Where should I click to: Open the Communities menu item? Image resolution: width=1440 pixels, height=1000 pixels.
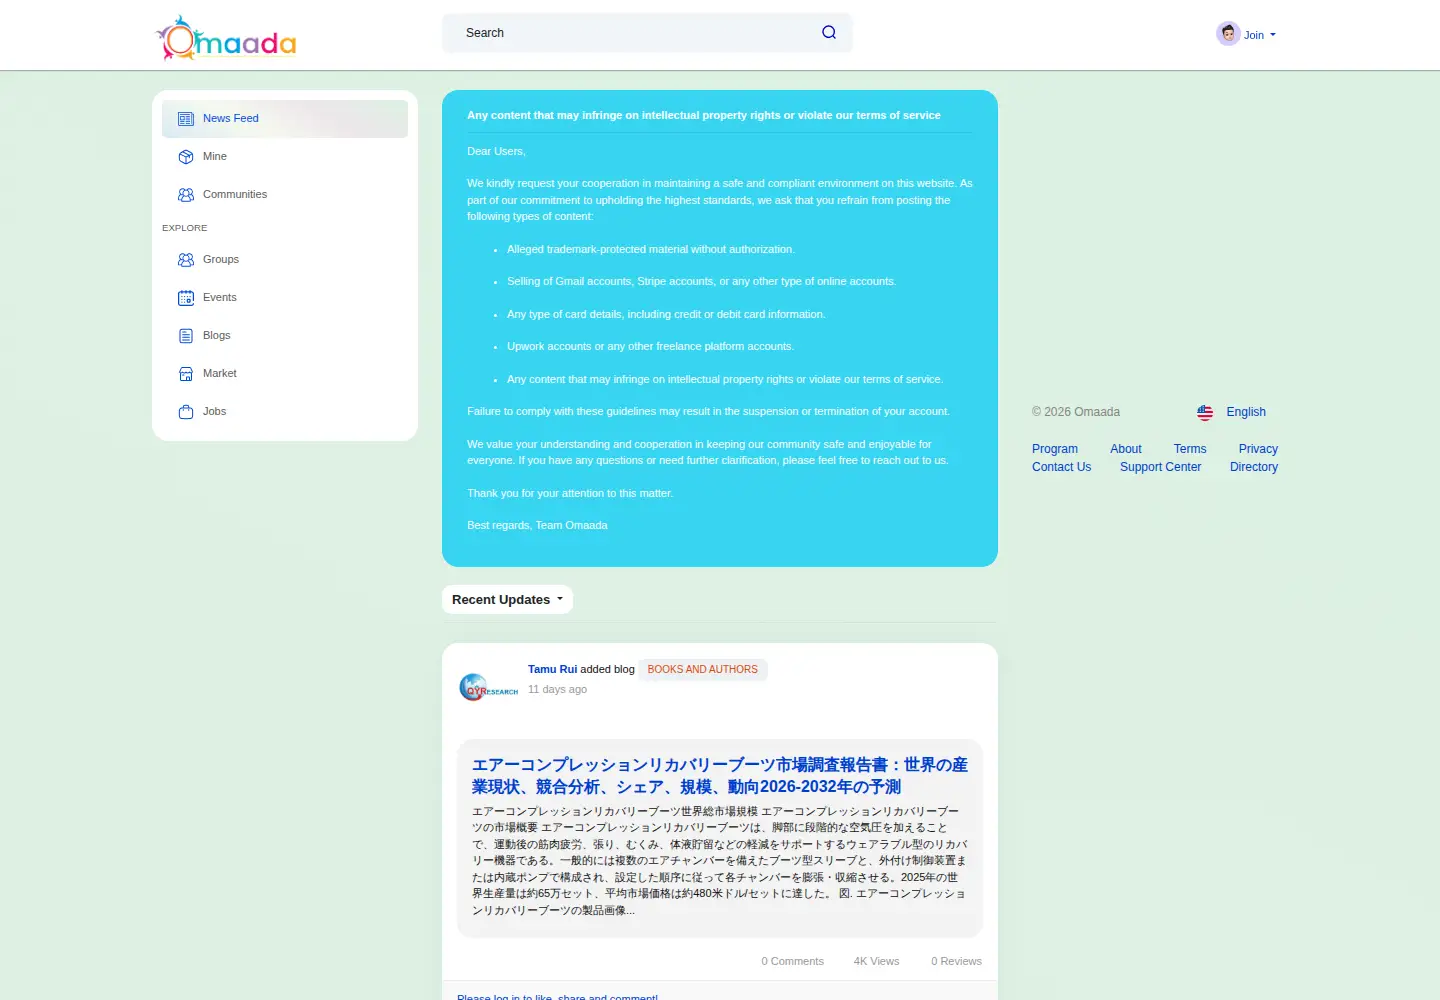[x=285, y=195]
